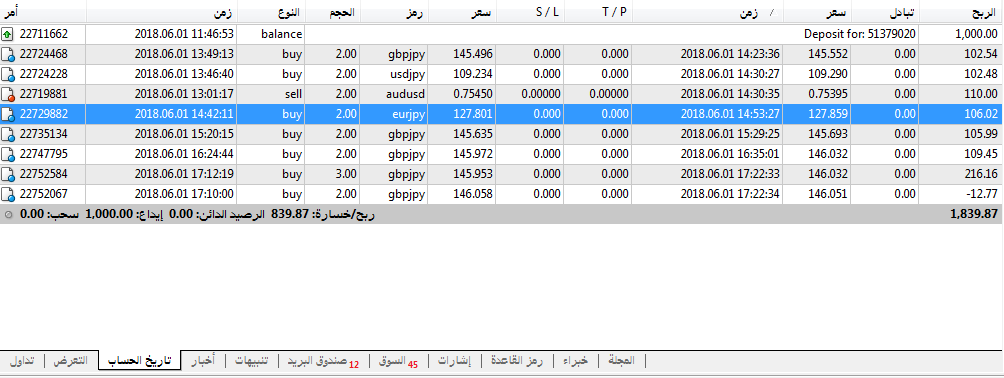Viewport: 1004px width, 378px height.
Task: Open the المجلة journal tab
Action: [621, 361]
